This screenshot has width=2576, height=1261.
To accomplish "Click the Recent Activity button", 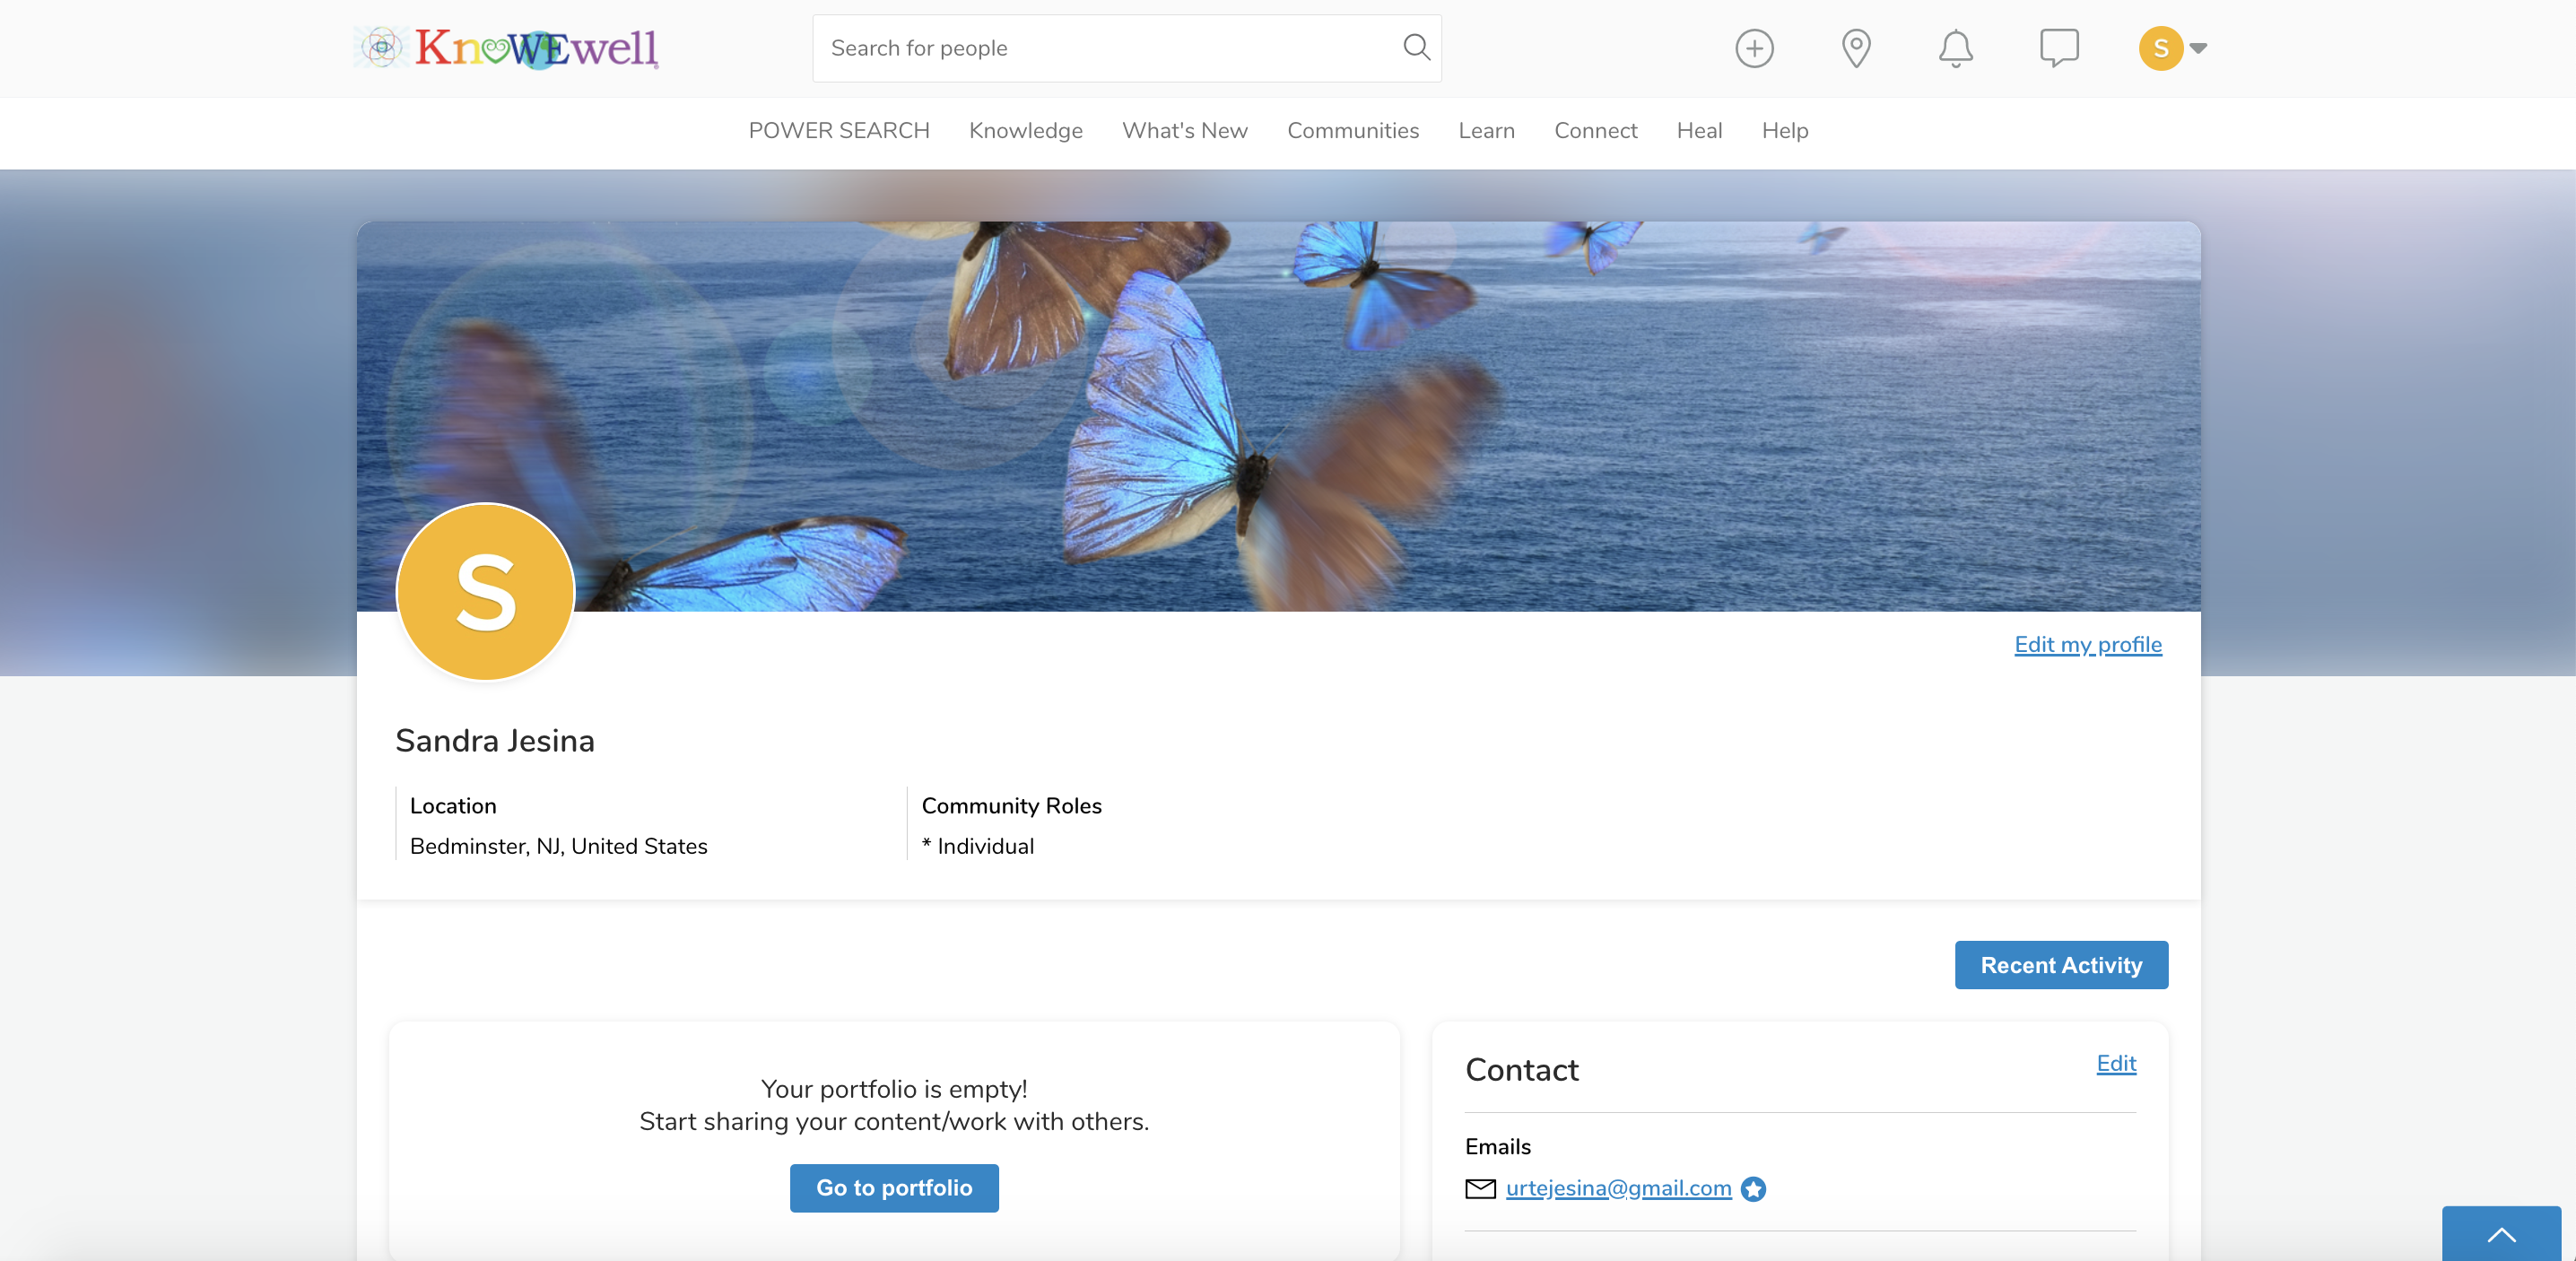I will (x=2061, y=965).
